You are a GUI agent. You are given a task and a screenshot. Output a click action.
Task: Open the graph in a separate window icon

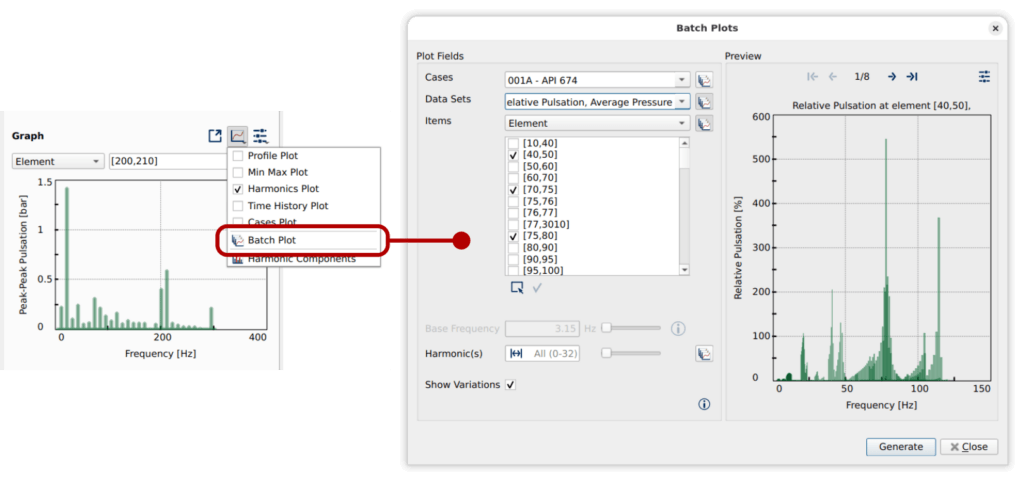tap(215, 136)
